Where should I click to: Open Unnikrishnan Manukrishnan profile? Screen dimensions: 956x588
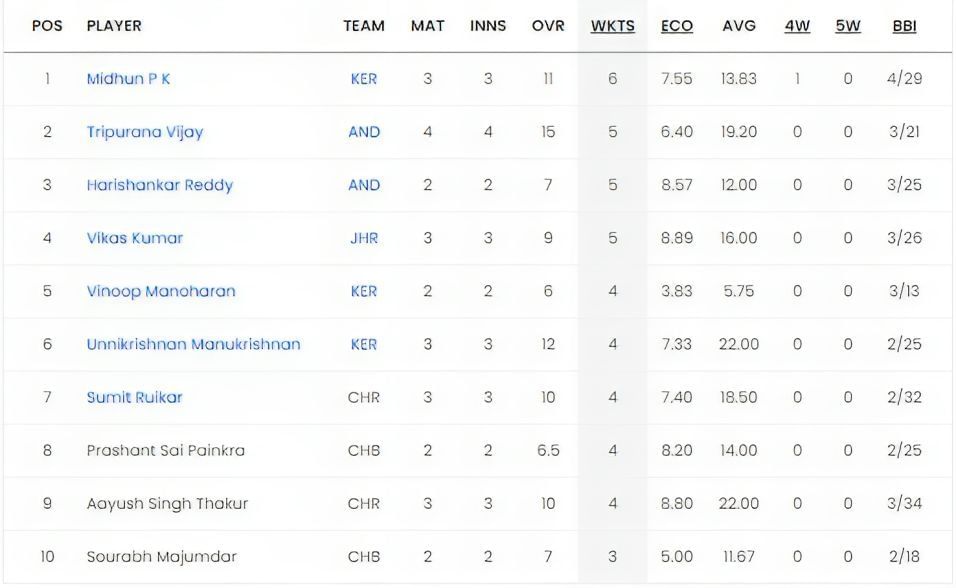coord(193,344)
